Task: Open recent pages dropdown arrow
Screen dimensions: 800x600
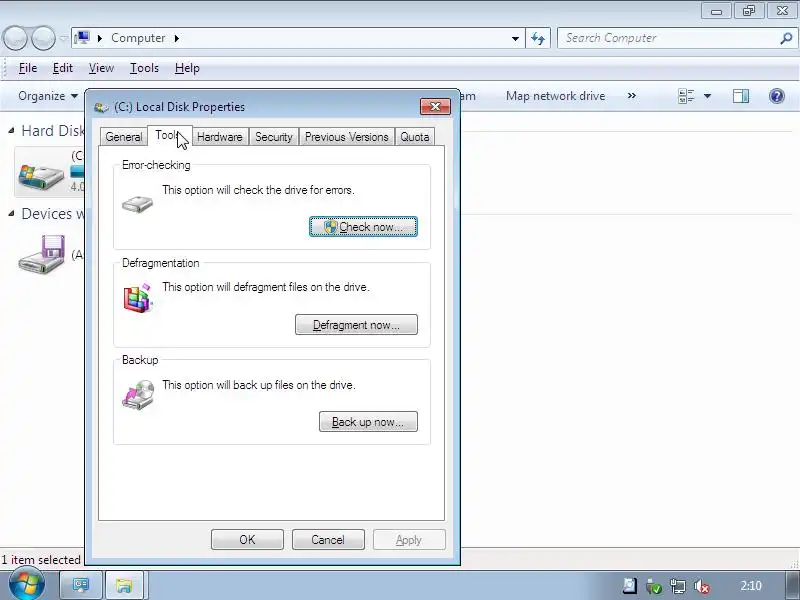Action: click(x=63, y=38)
